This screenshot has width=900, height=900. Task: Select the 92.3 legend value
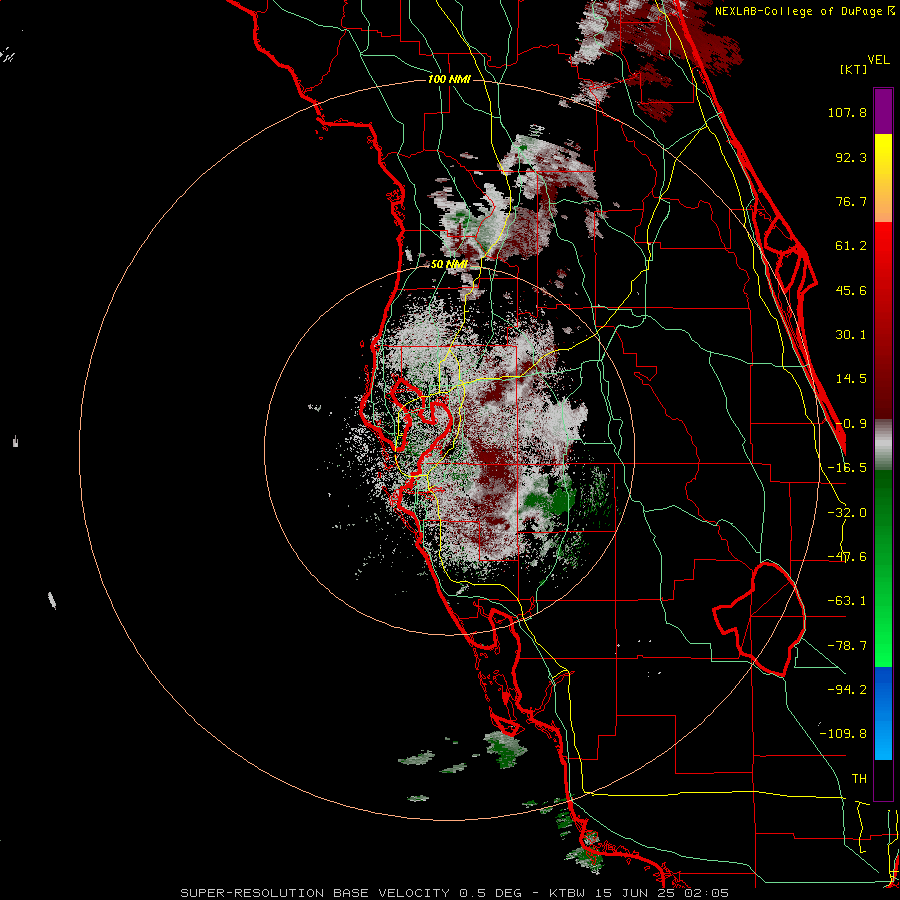click(x=851, y=157)
